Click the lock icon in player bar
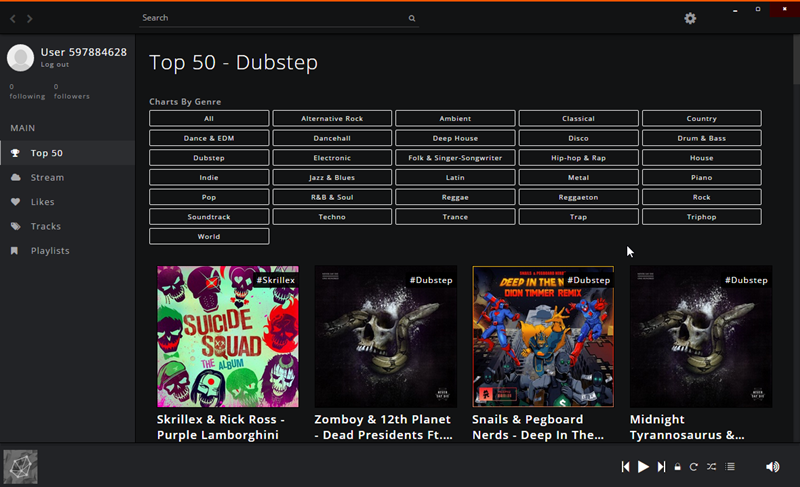Image resolution: width=800 pixels, height=487 pixels. click(678, 467)
